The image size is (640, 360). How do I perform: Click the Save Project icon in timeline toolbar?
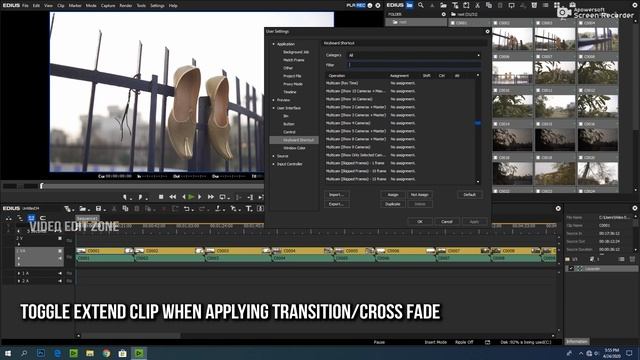point(98,209)
